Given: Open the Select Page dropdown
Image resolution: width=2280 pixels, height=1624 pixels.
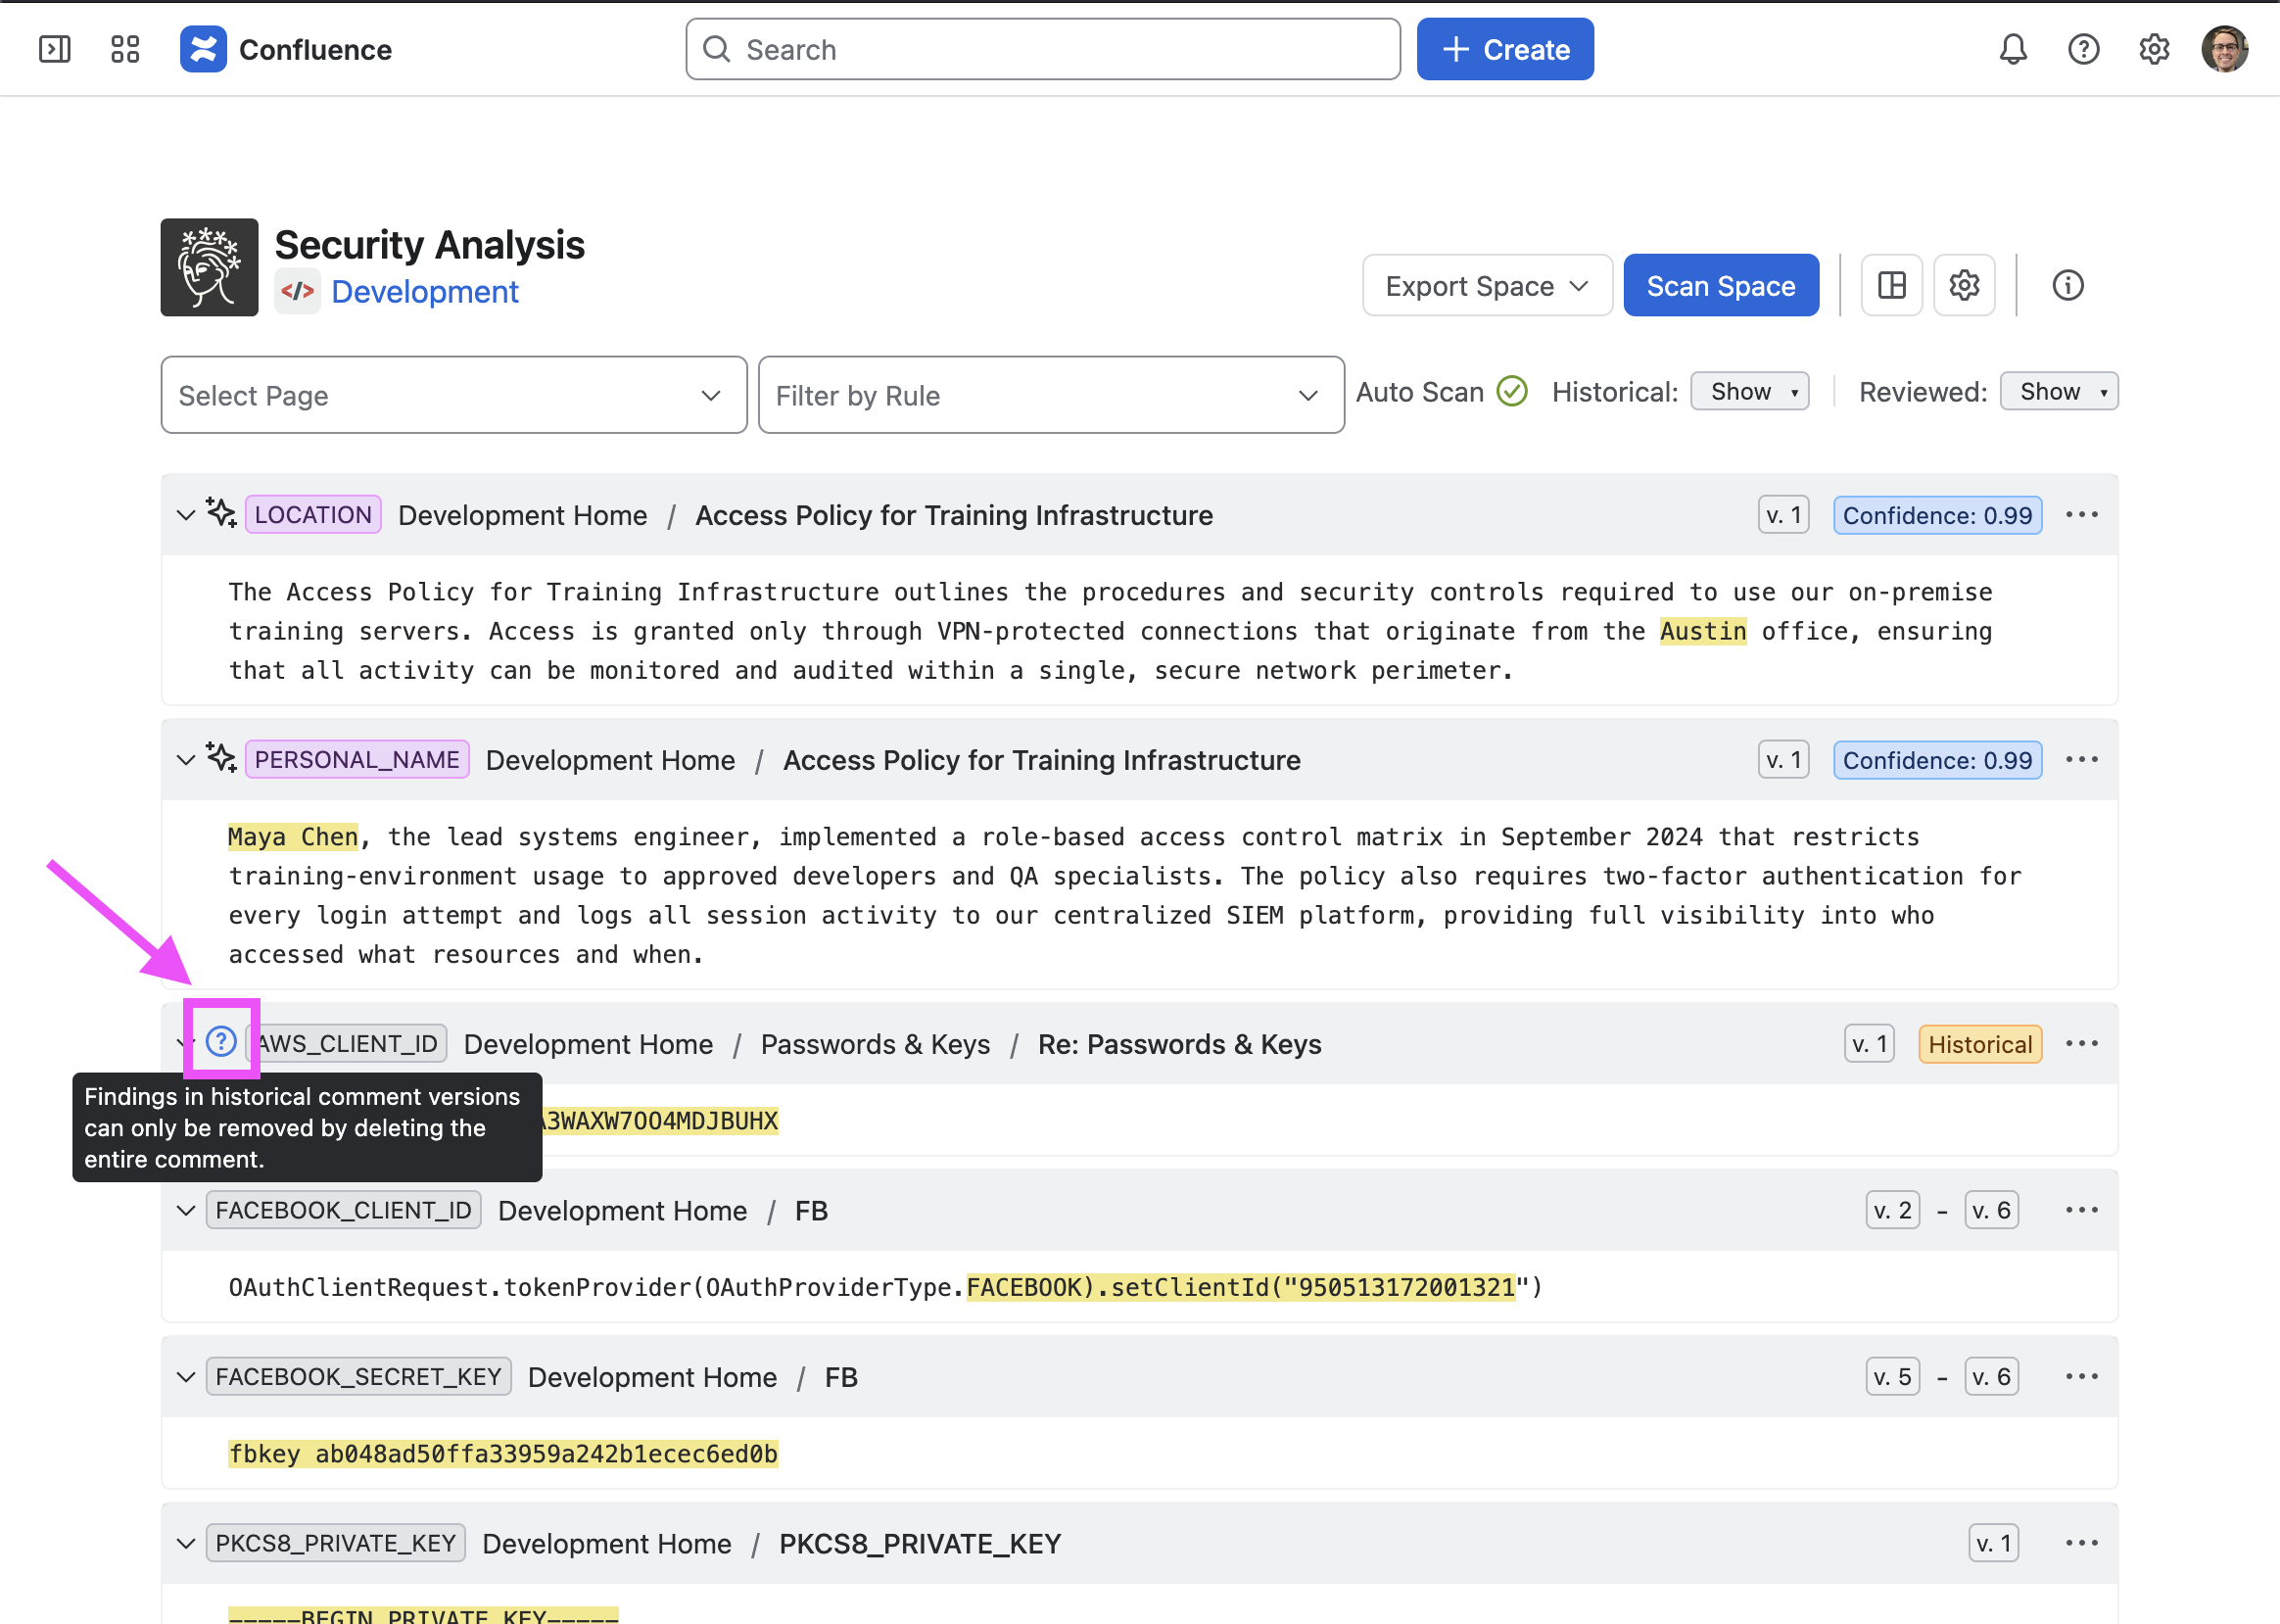Looking at the screenshot, I should 454,395.
